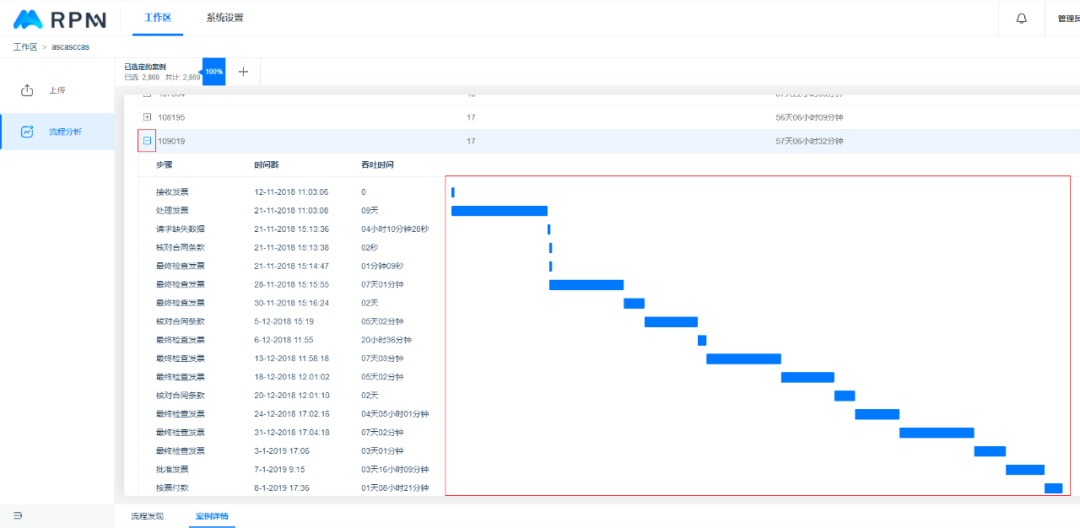Click the 时间戳 column header
This screenshot has height=528, width=1080.
267,165
